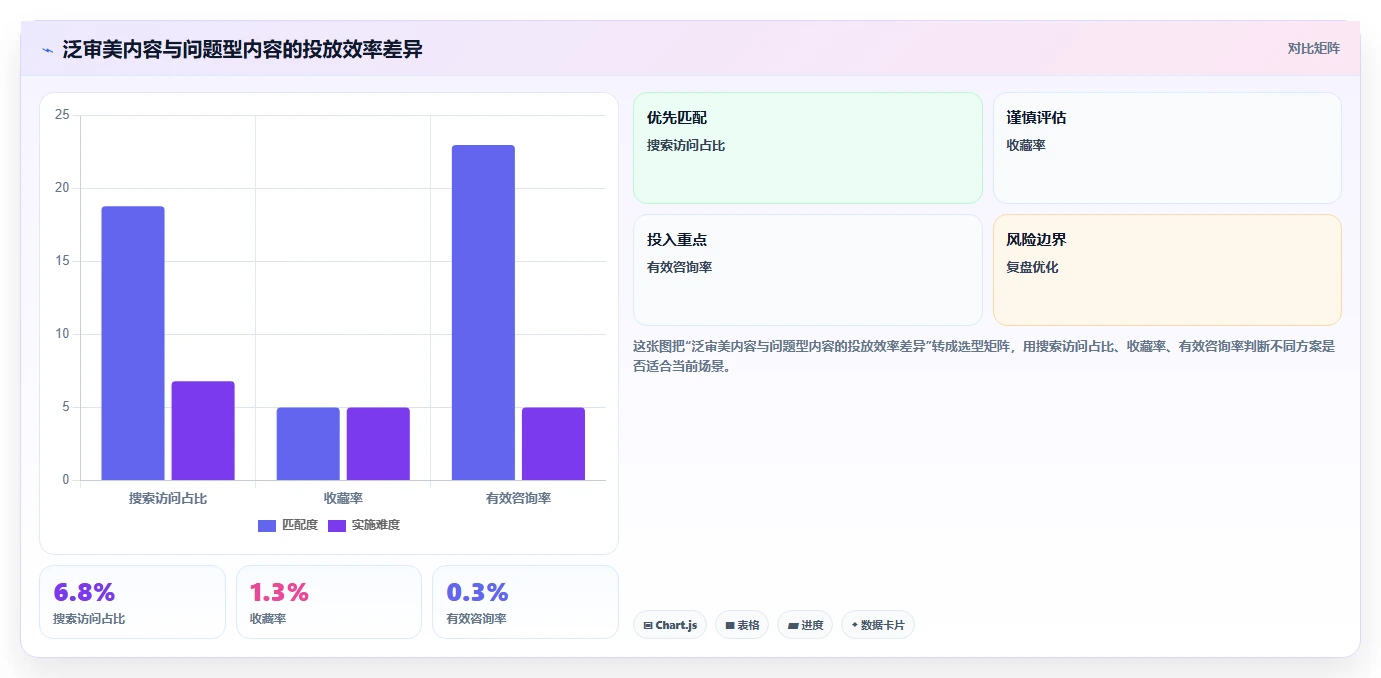This screenshot has width=1381, height=678.
Task: Toggle the 匹配度 legend entry
Action: (x=288, y=525)
